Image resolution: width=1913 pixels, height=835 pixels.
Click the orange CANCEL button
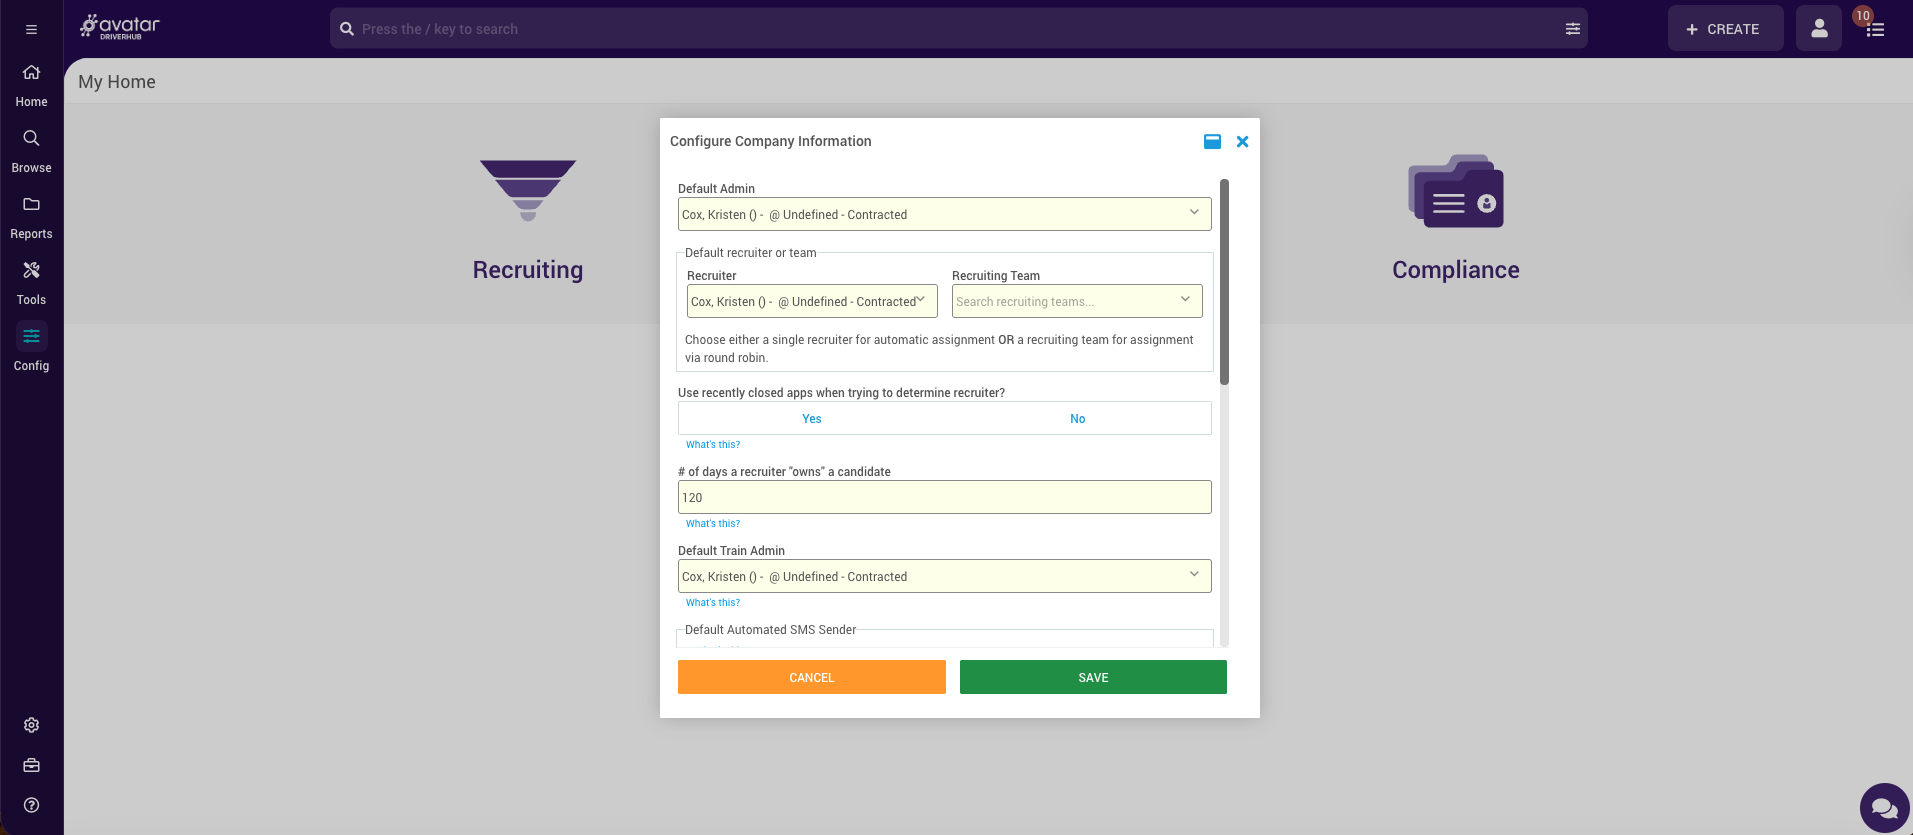tap(811, 677)
